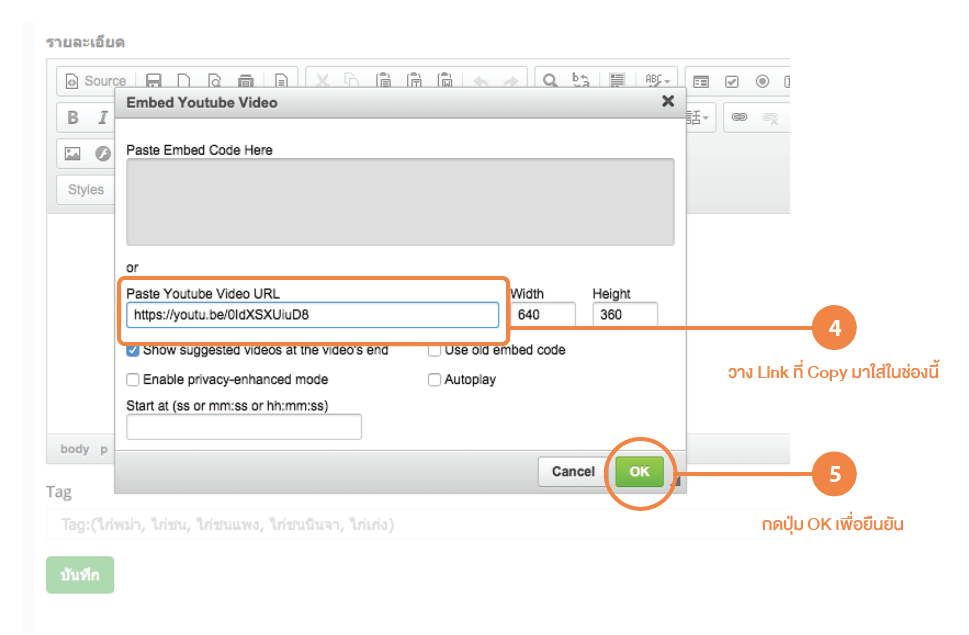This screenshot has width=969, height=635.
Task: Click the Save disk toolbar icon
Action: (154, 81)
